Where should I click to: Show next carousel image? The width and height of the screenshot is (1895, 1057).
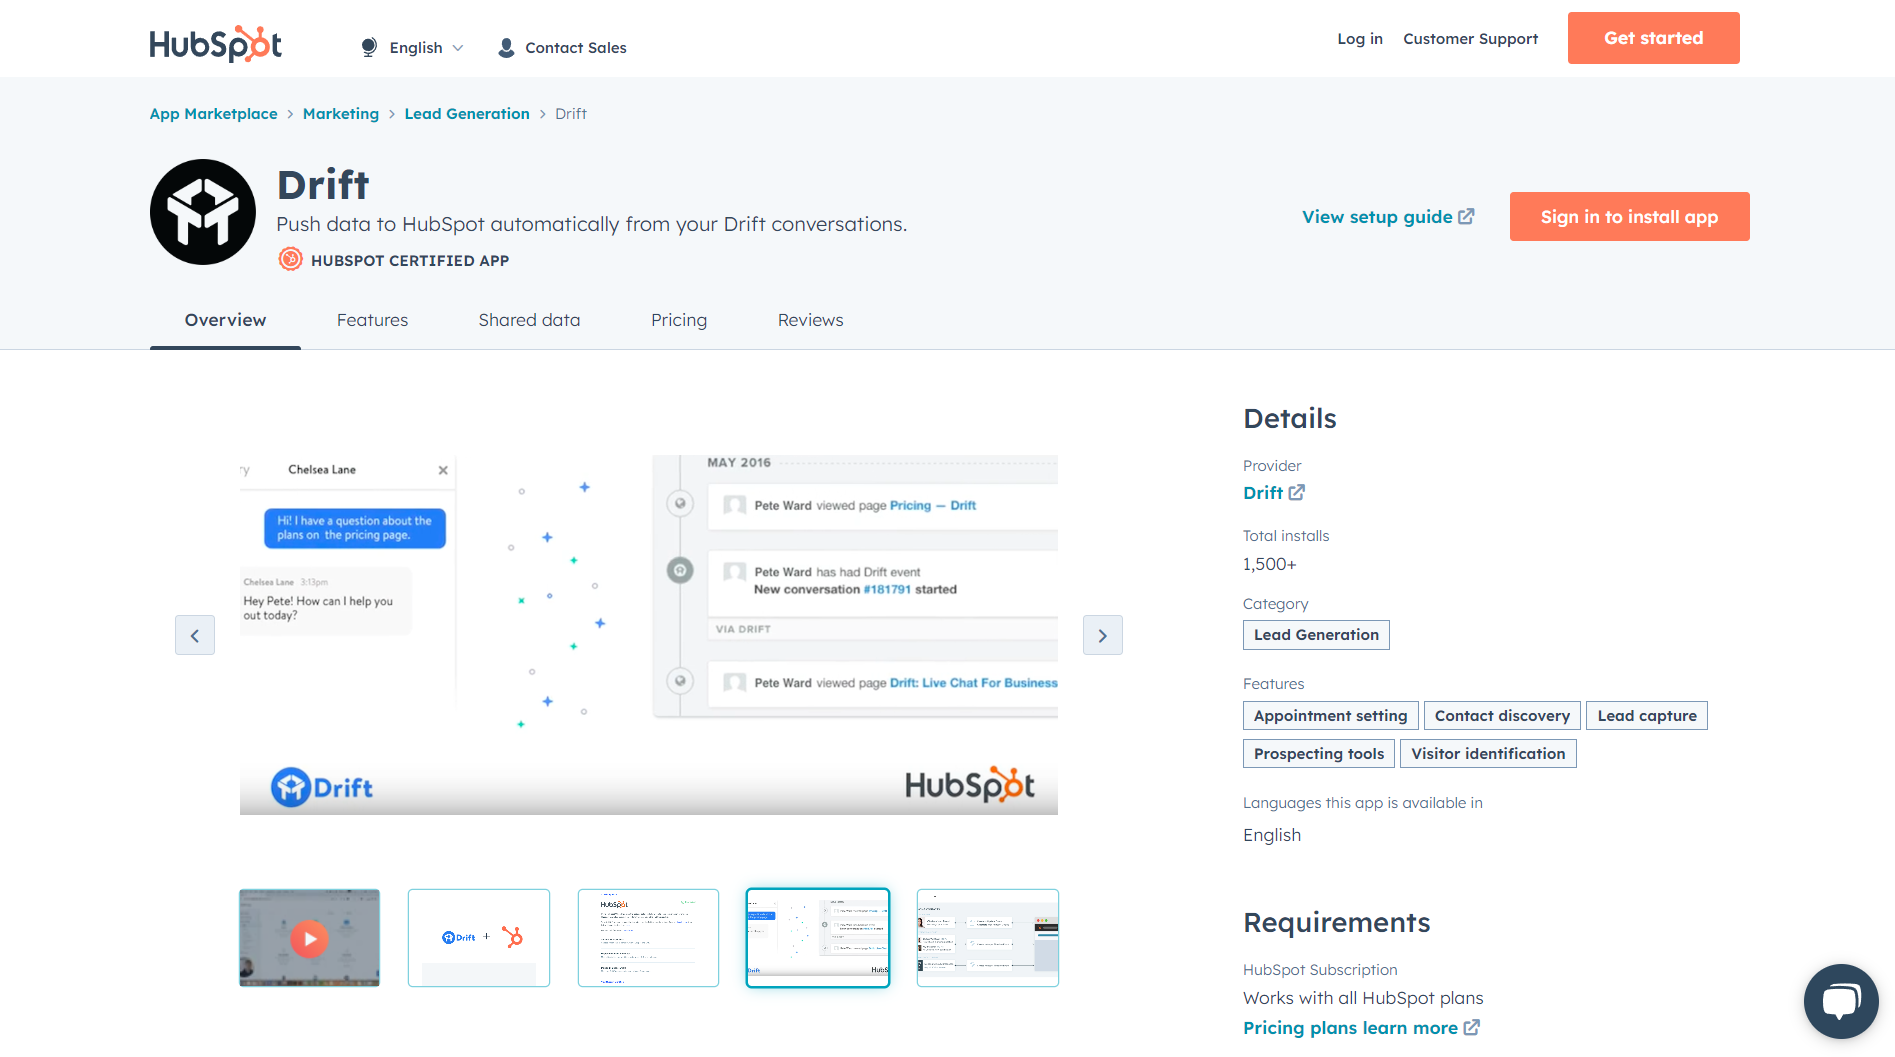tap(1102, 635)
